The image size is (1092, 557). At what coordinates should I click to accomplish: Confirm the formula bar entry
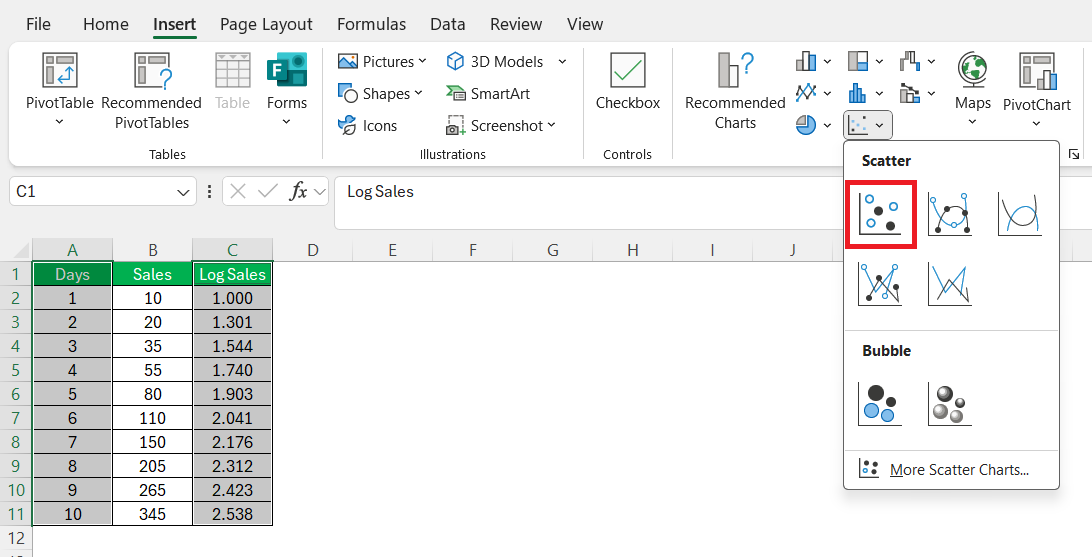pos(267,191)
